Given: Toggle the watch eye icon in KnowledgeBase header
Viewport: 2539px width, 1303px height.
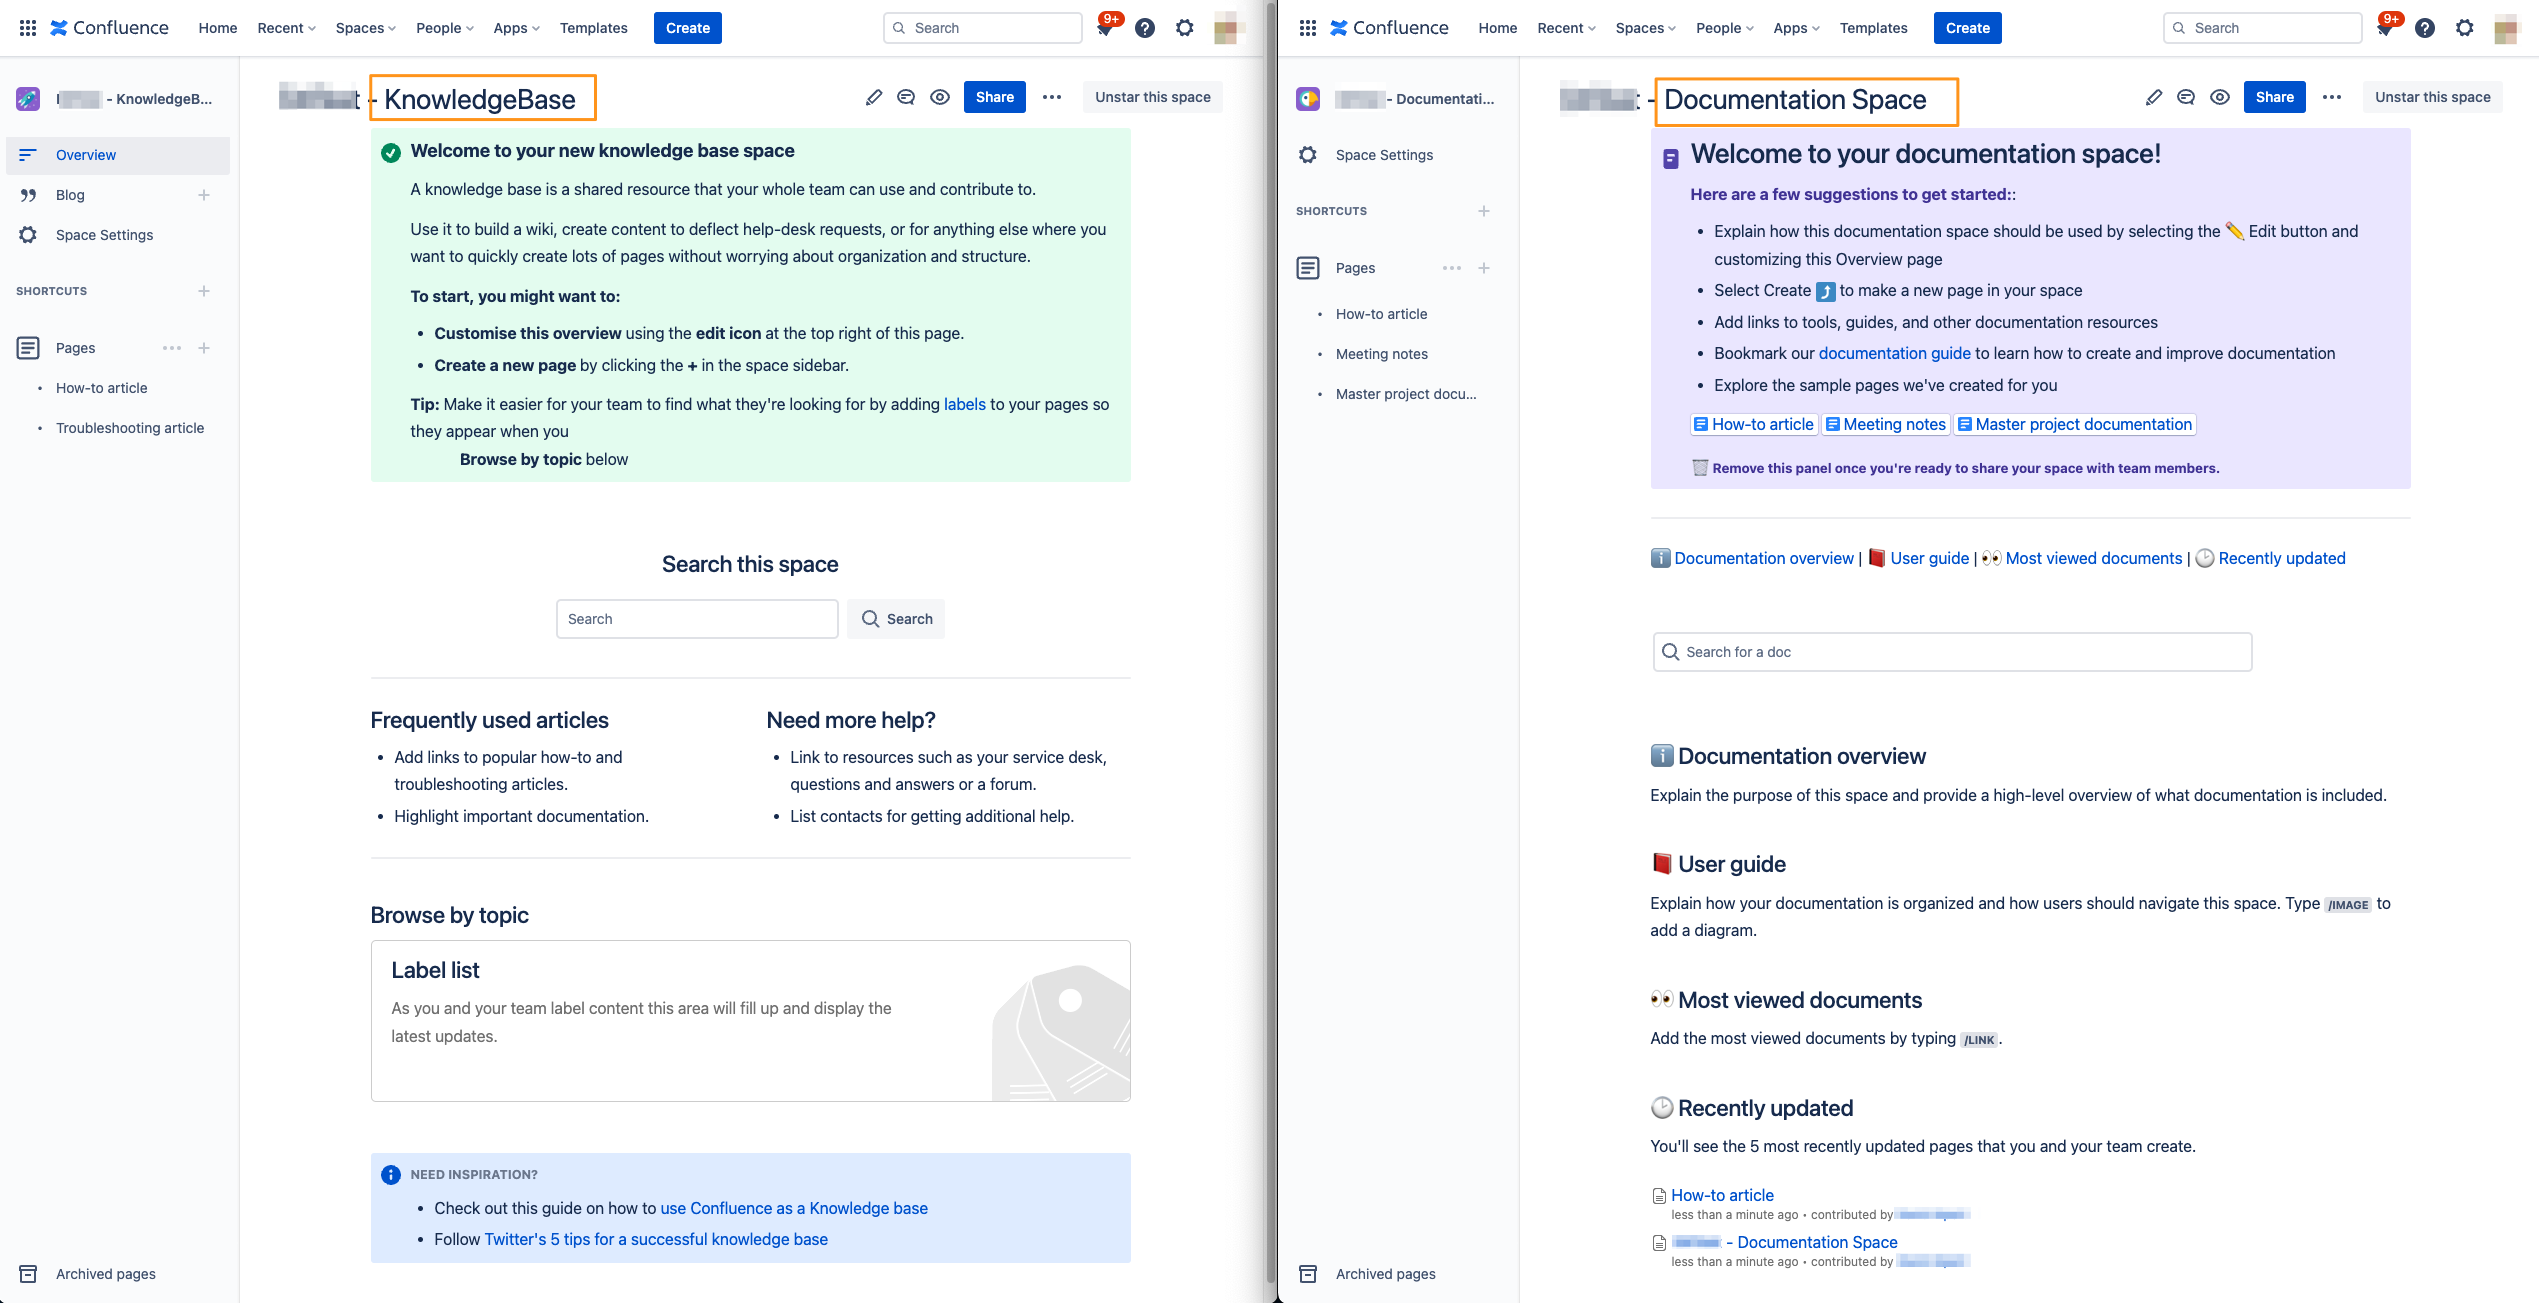Looking at the screenshot, I should point(940,97).
